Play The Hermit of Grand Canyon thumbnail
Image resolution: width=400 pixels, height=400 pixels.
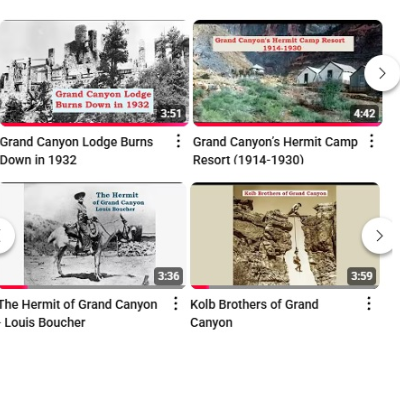click(92, 235)
